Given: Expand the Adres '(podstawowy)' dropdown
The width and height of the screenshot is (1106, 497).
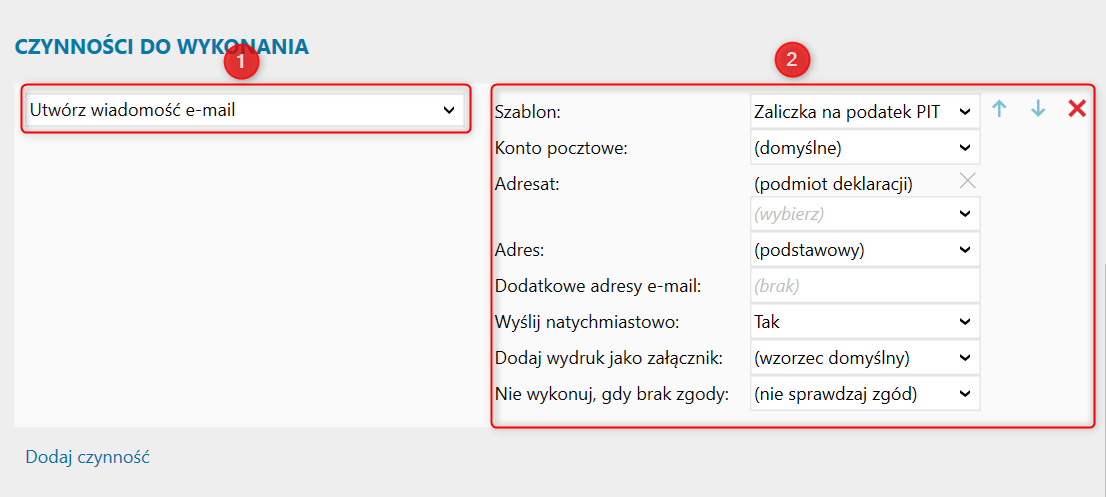Looking at the screenshot, I should pyautogui.click(x=865, y=250).
